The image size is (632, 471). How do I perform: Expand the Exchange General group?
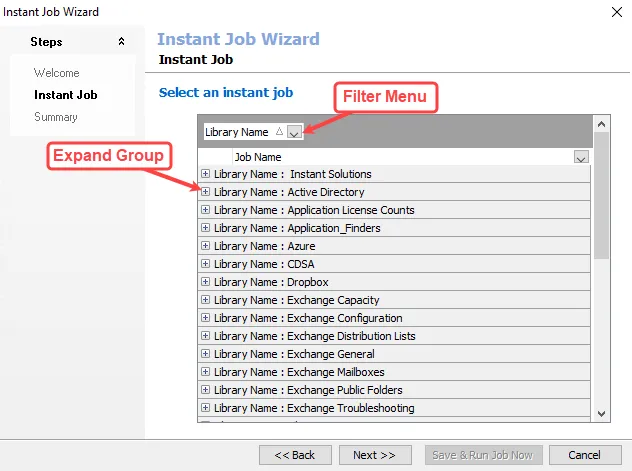206,354
